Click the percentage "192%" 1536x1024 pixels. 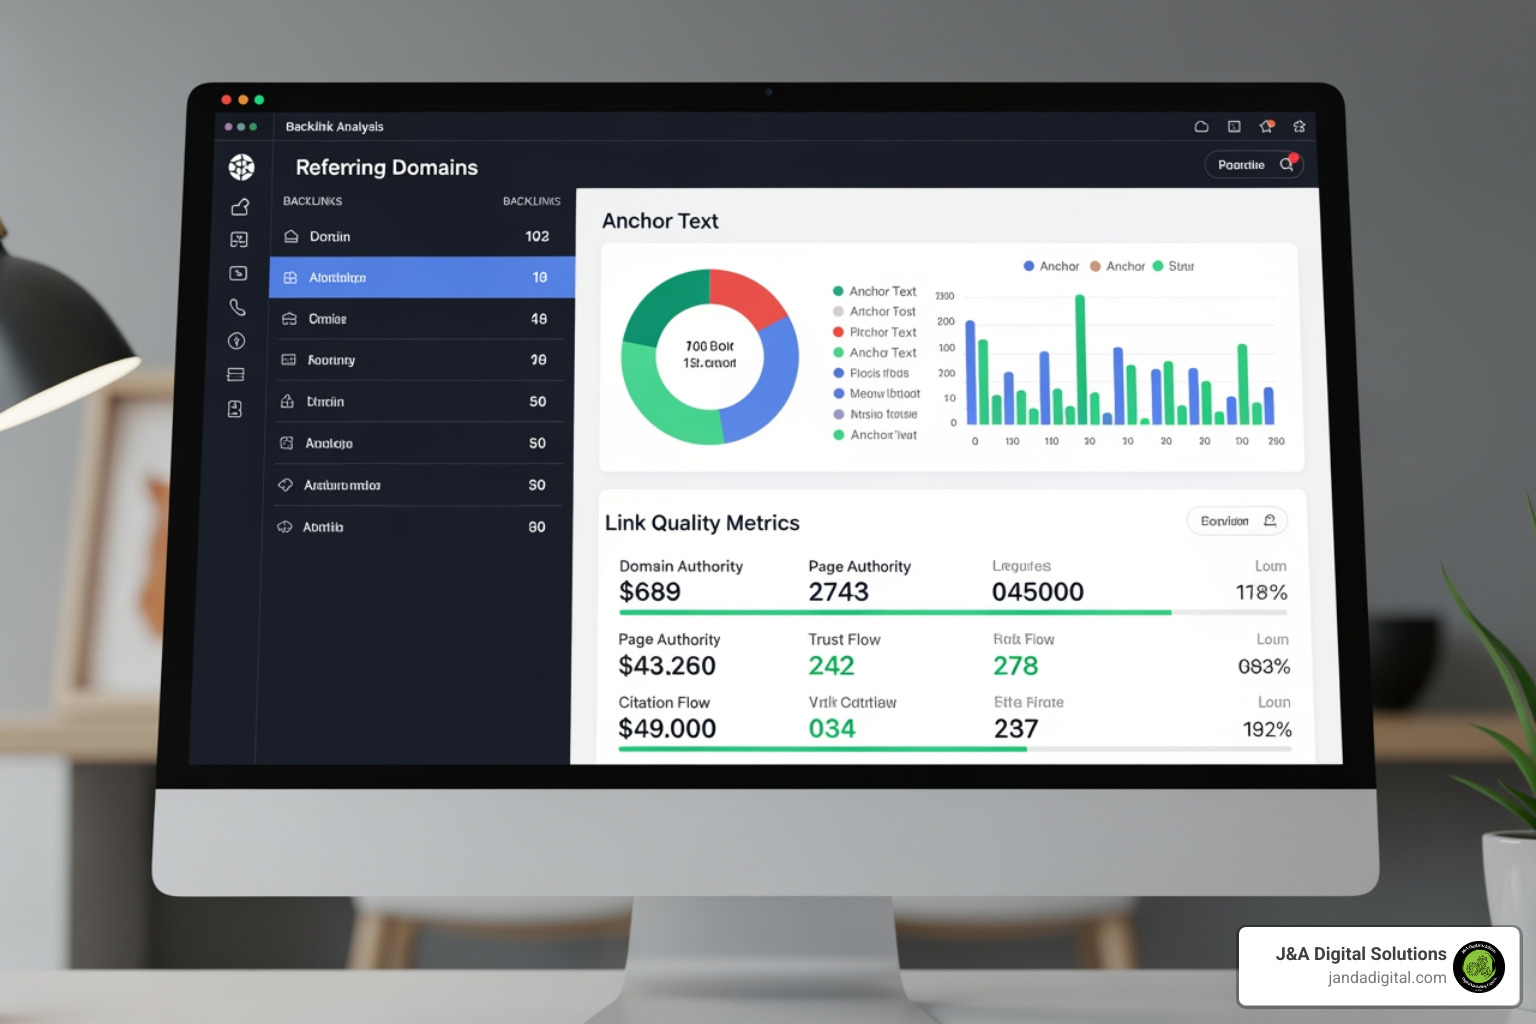pos(1267,730)
